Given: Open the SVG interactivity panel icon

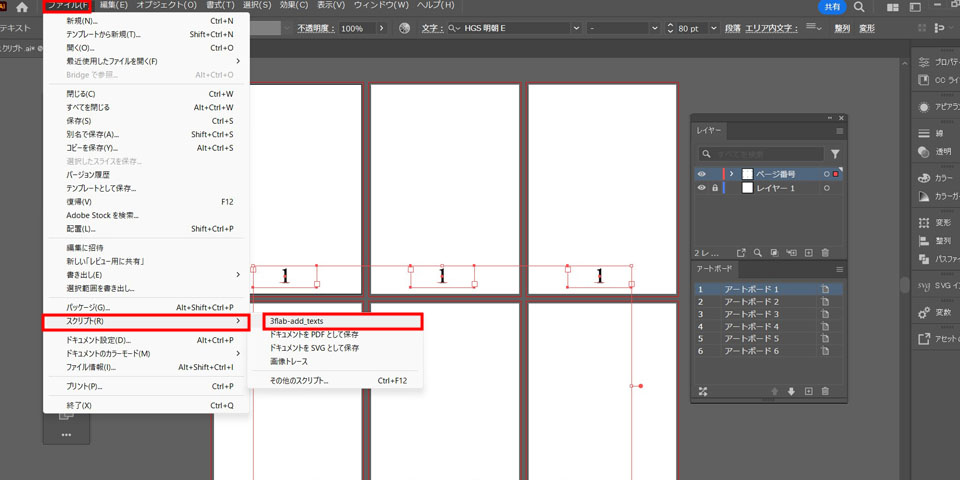Looking at the screenshot, I should 923,286.
